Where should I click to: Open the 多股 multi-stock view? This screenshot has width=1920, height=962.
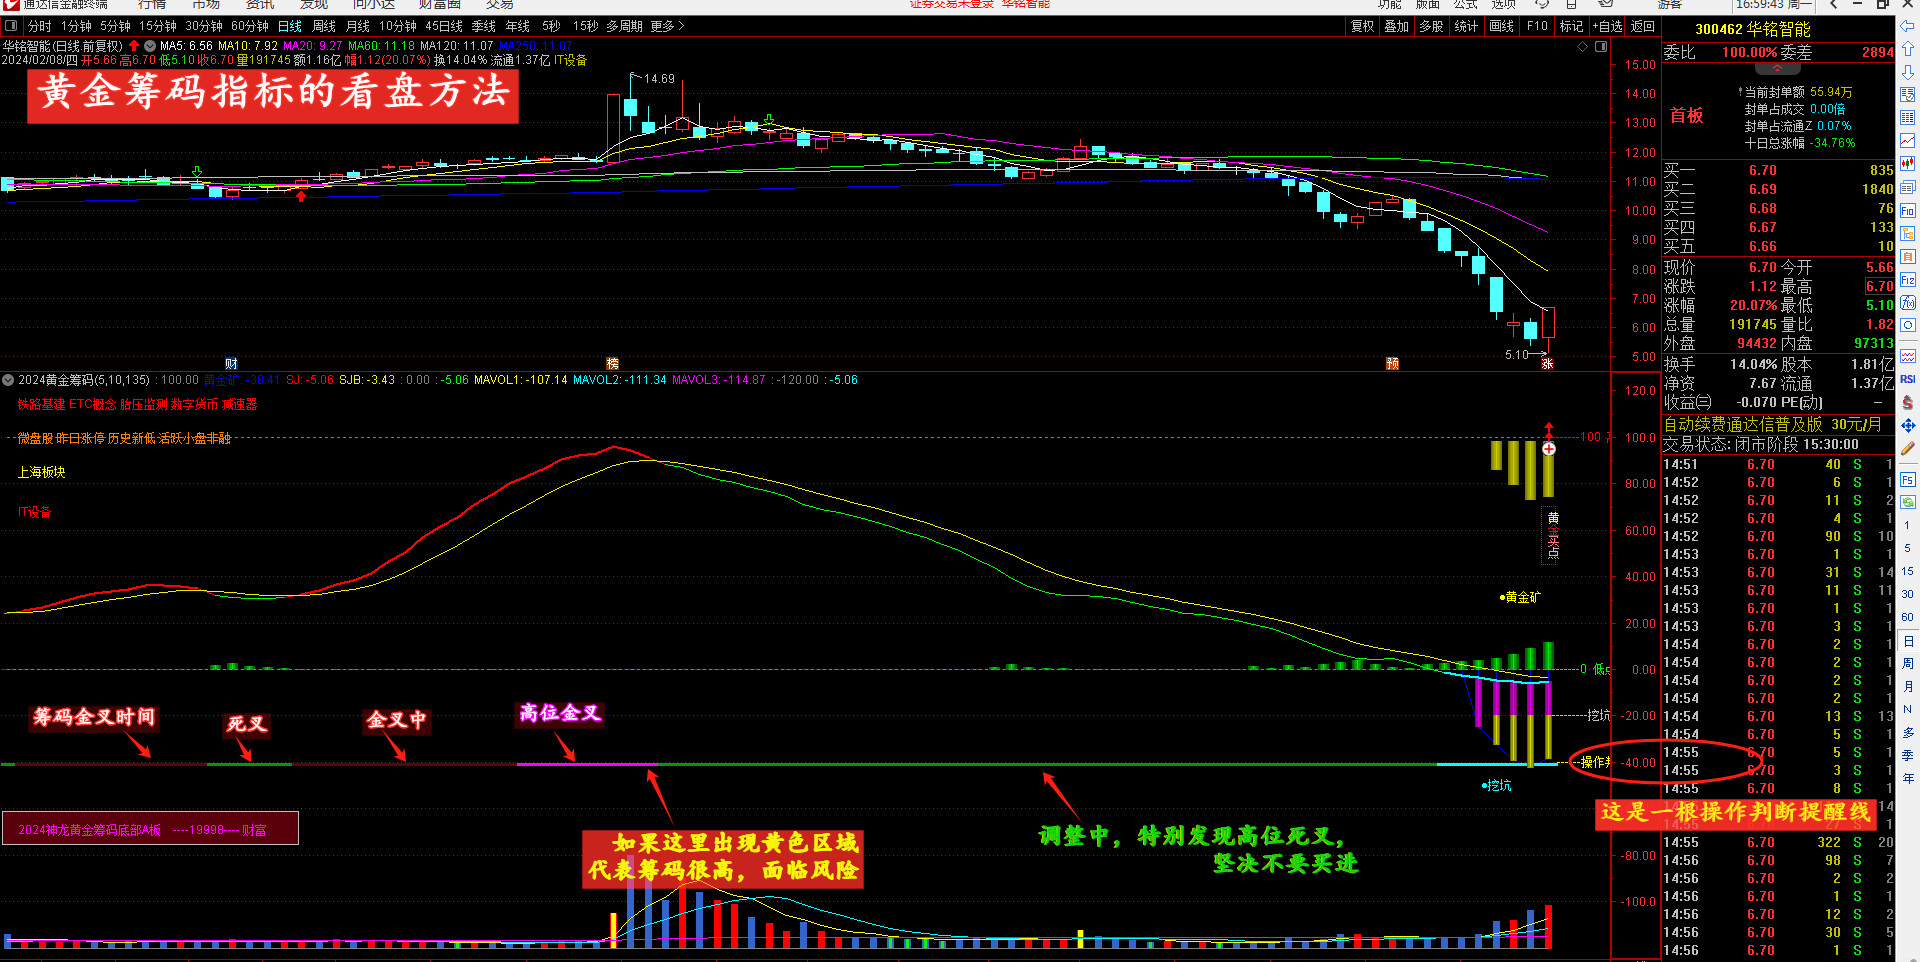coord(1431,26)
